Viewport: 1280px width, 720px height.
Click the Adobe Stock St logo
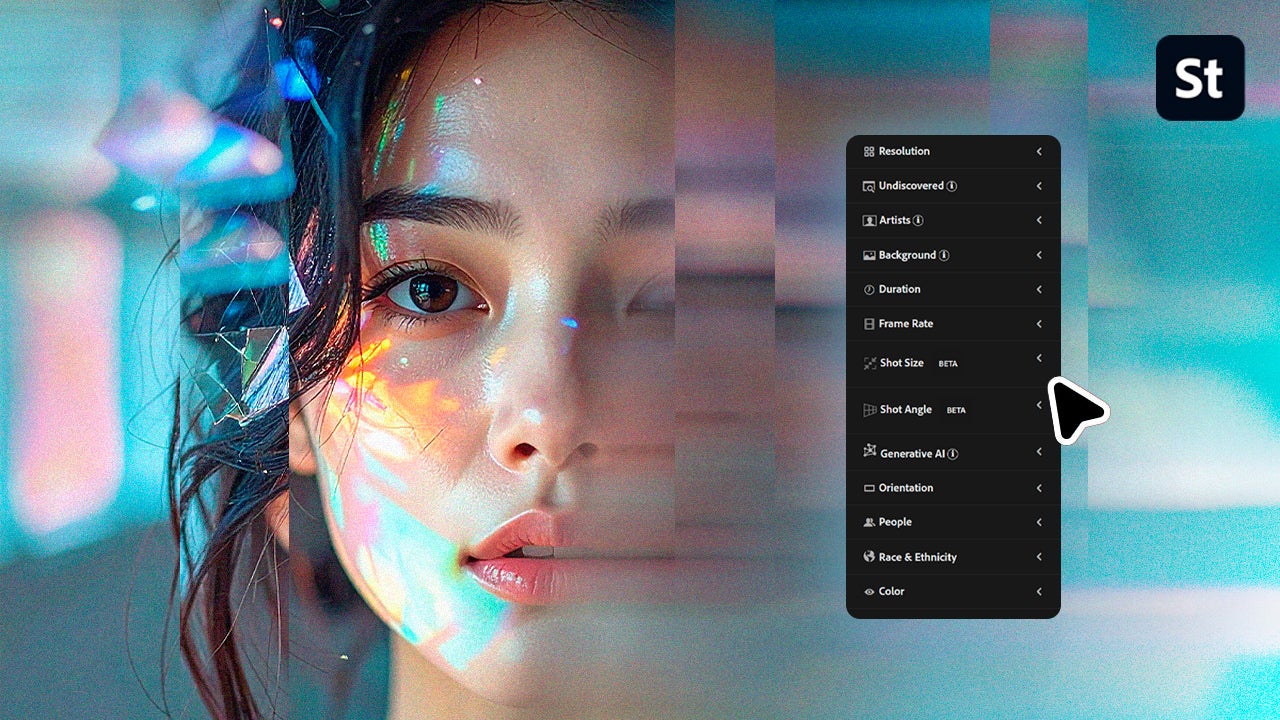[1200, 78]
